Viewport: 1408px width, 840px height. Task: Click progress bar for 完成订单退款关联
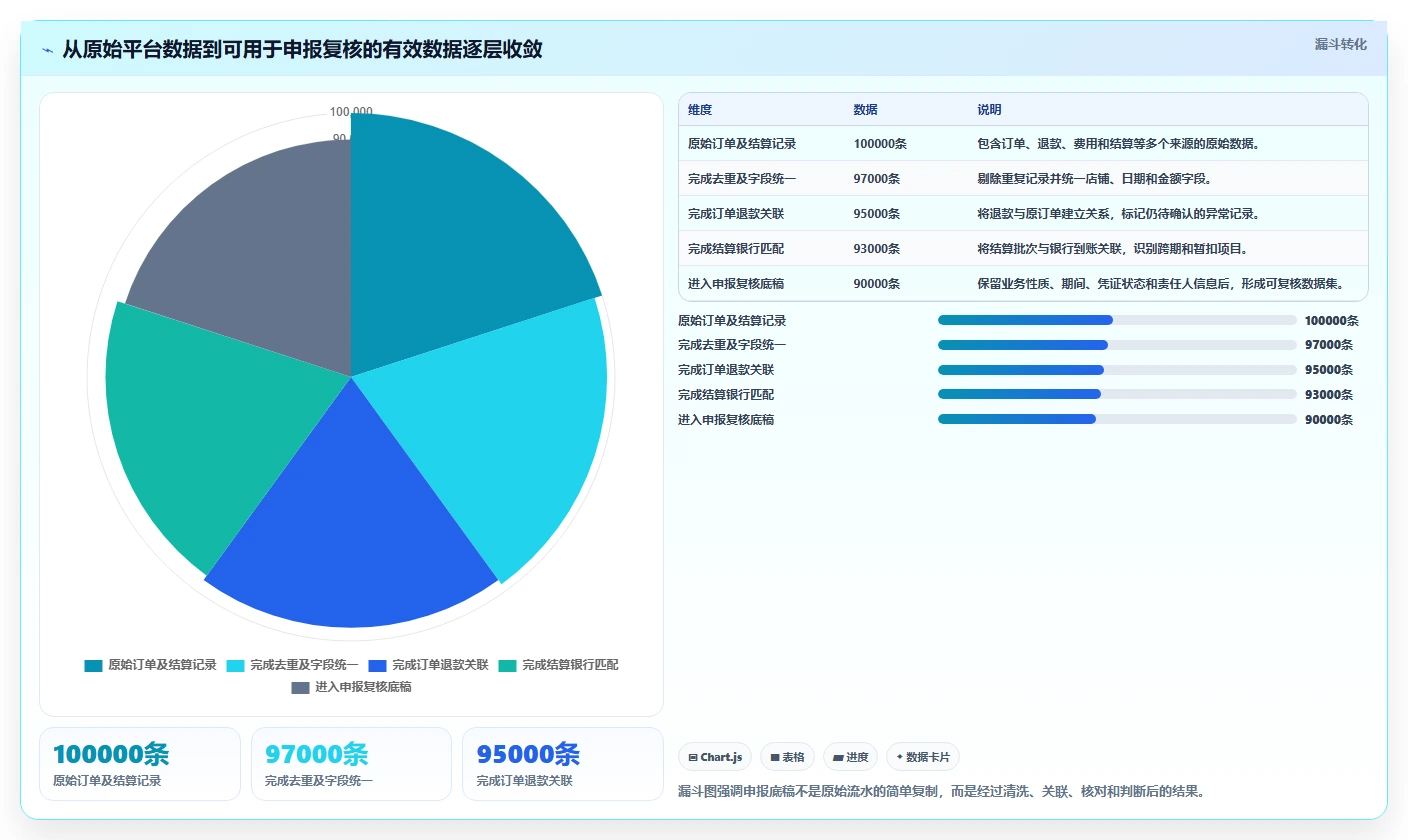tap(1117, 370)
